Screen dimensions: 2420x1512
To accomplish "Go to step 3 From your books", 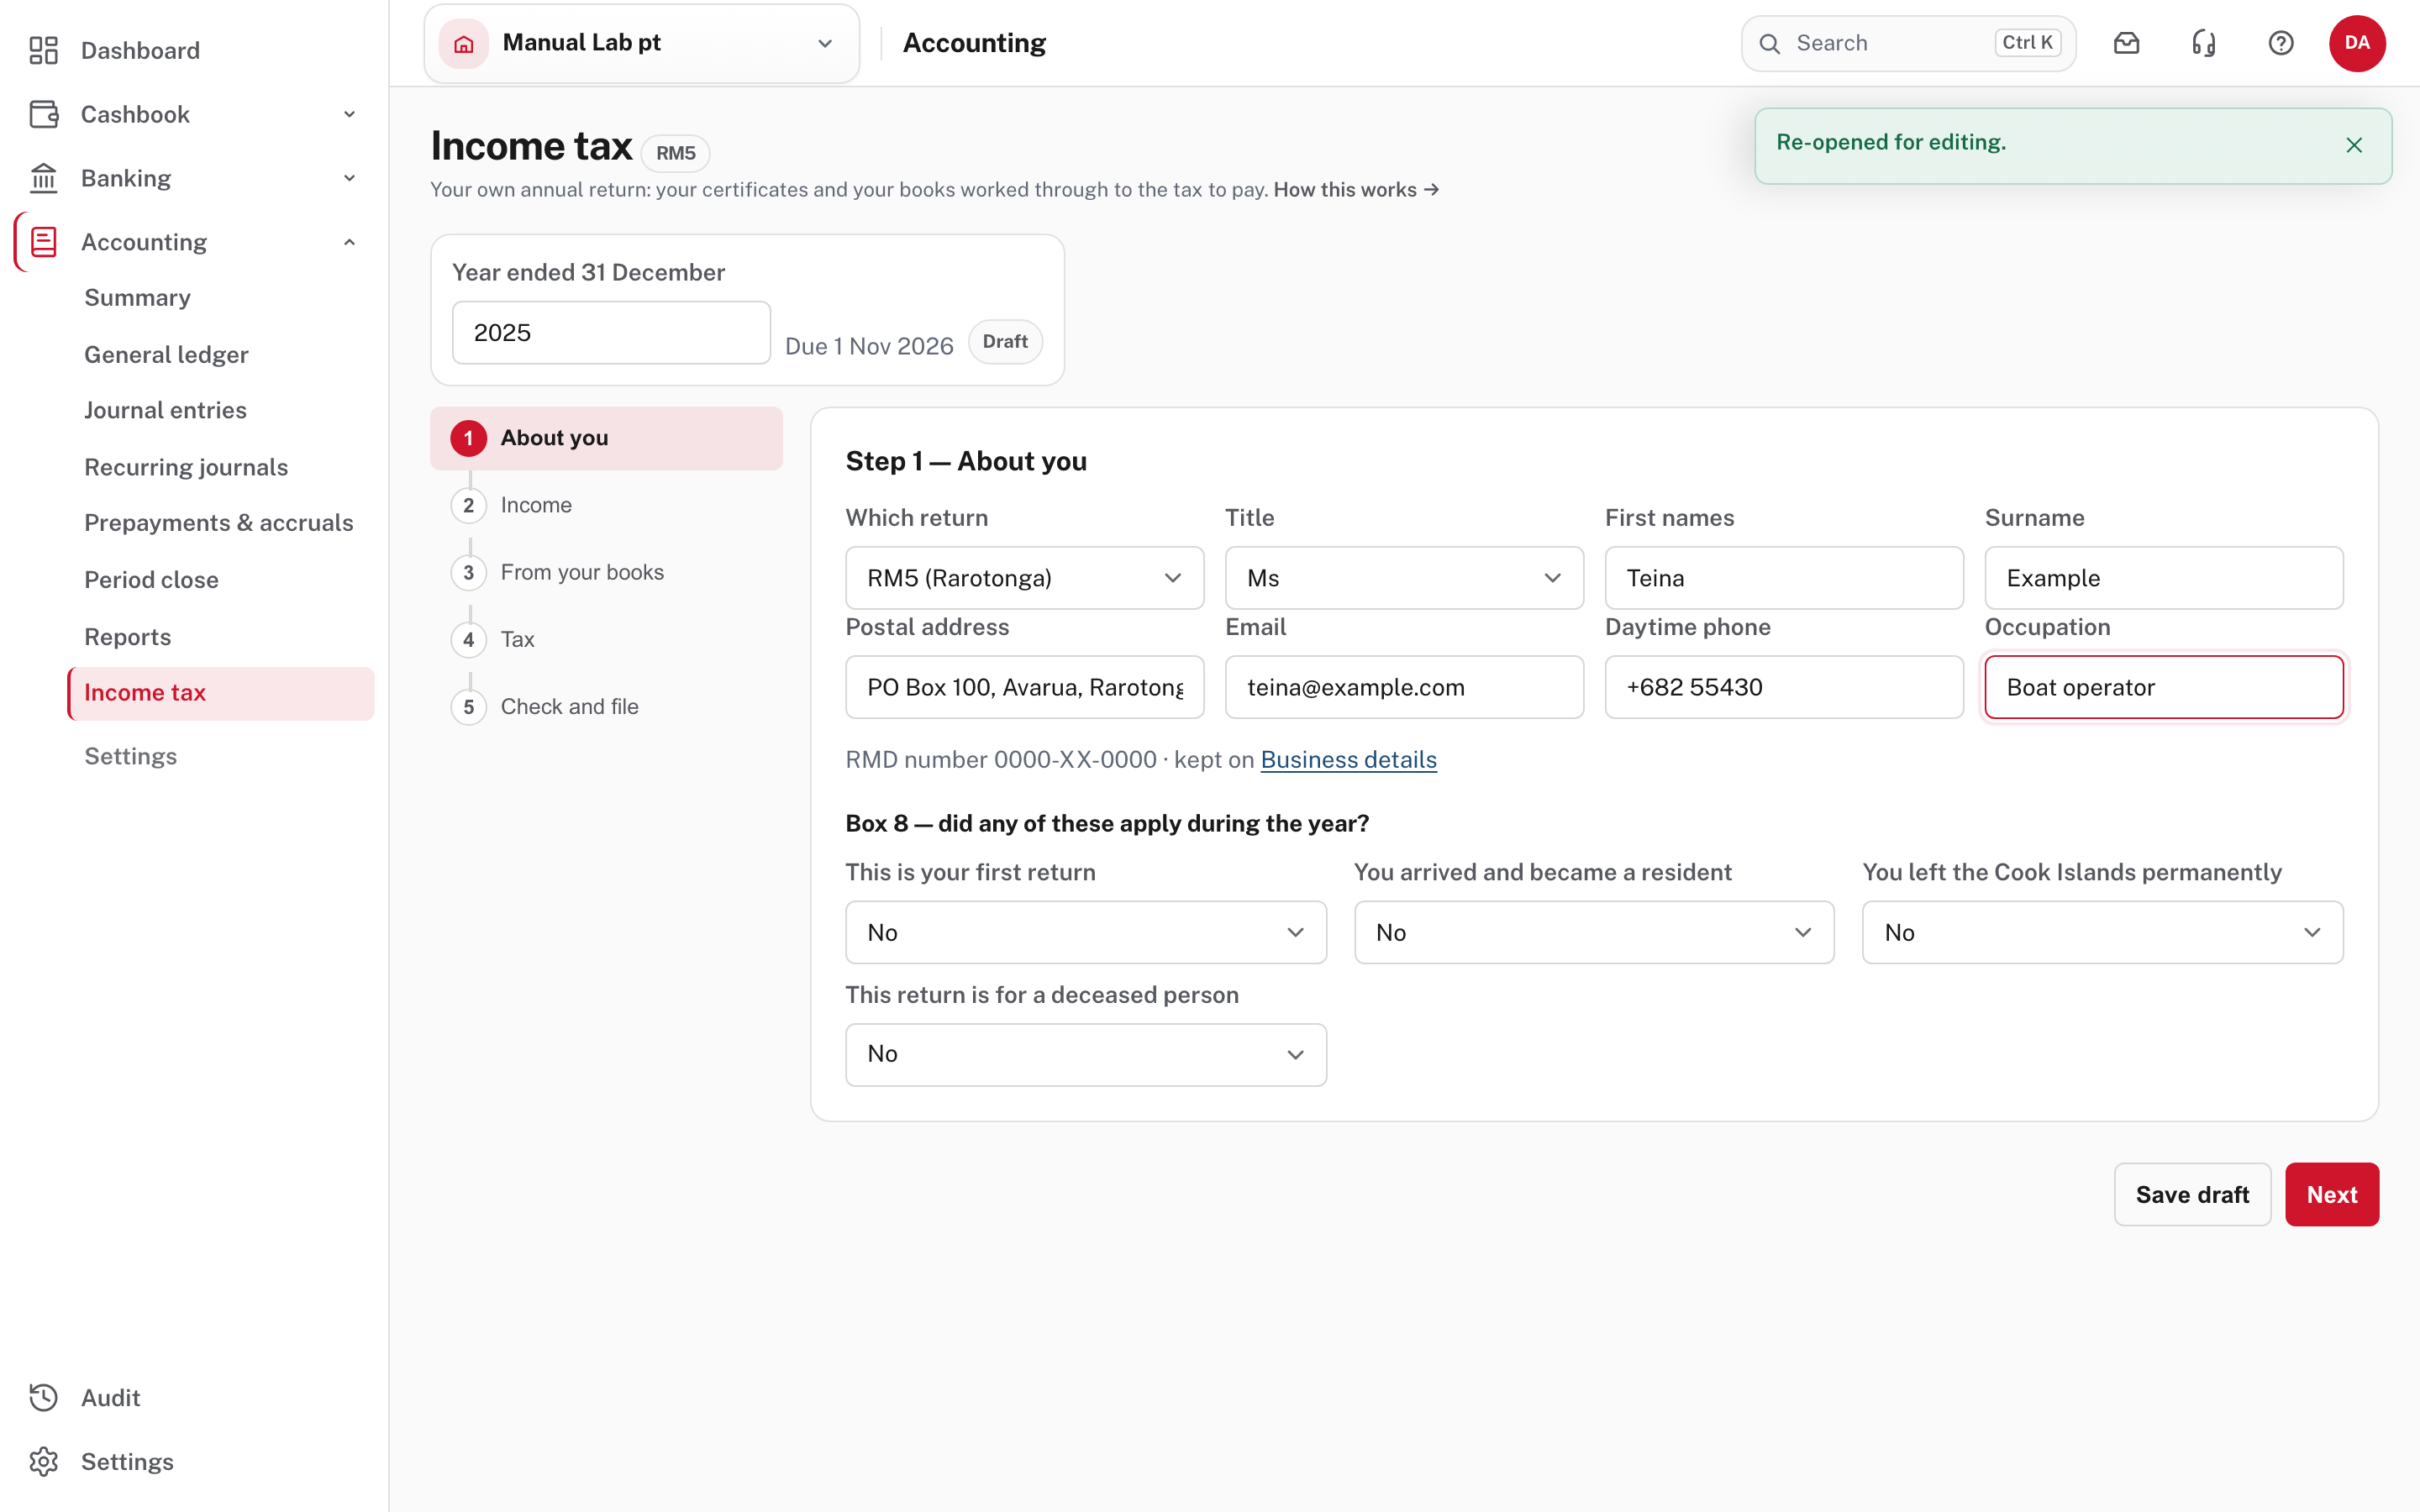I will 606,572.
